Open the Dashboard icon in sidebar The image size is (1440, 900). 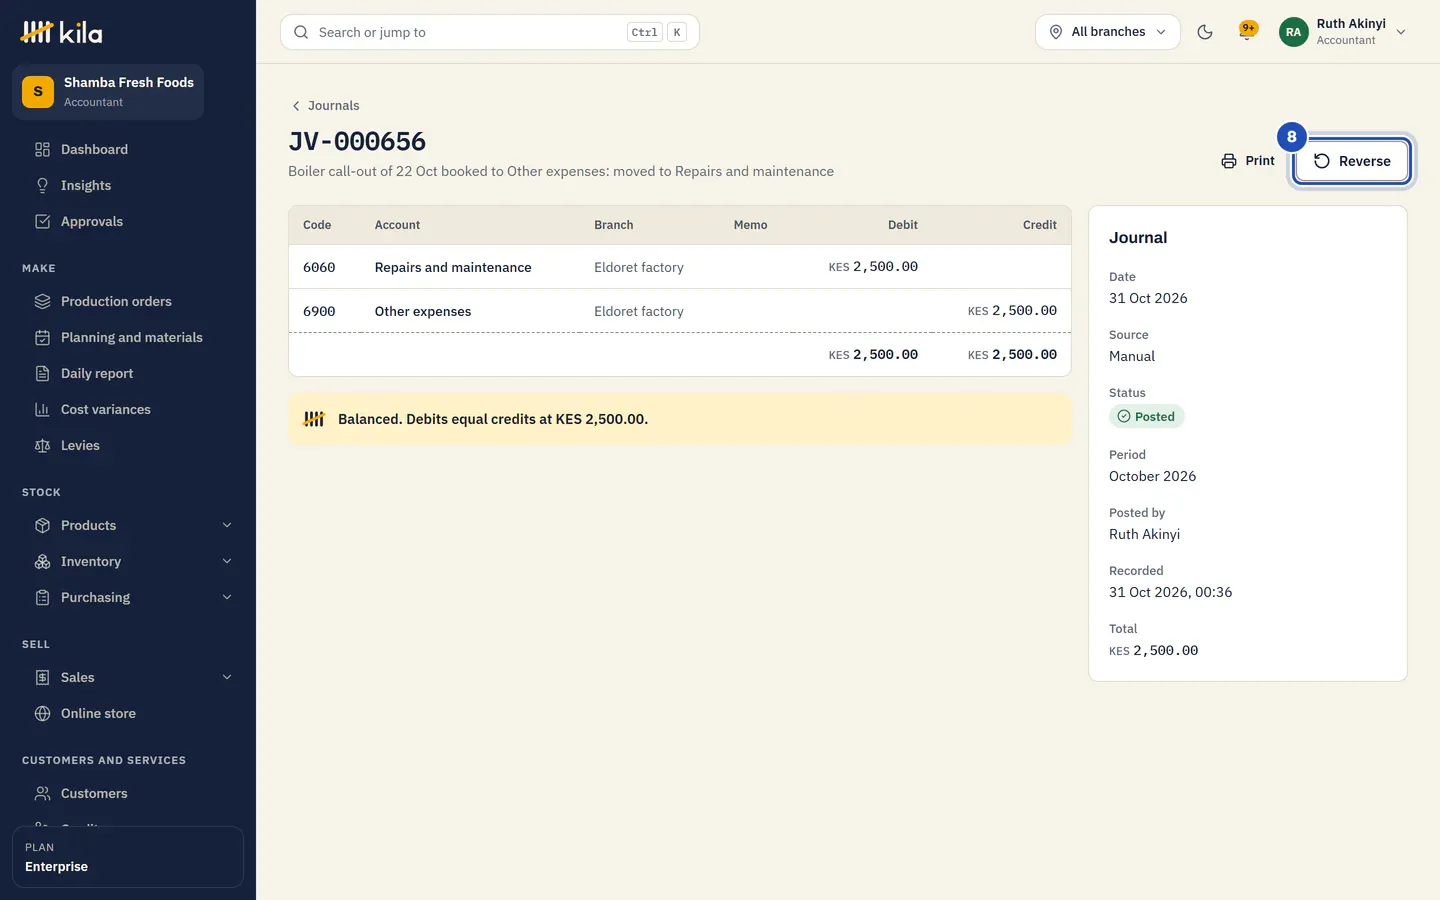tap(42, 149)
